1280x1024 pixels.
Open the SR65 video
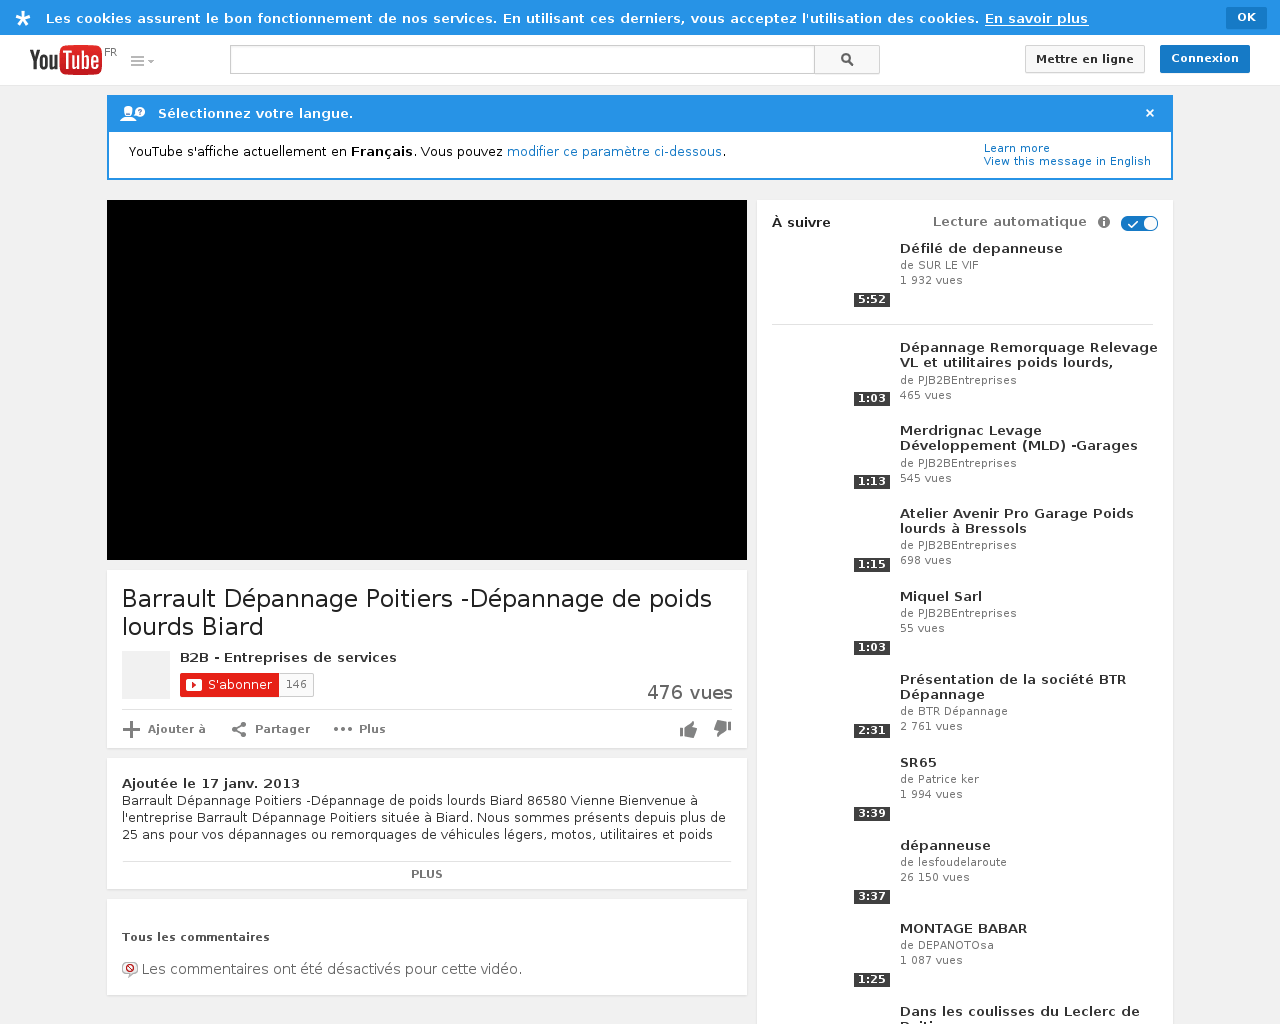coord(918,763)
